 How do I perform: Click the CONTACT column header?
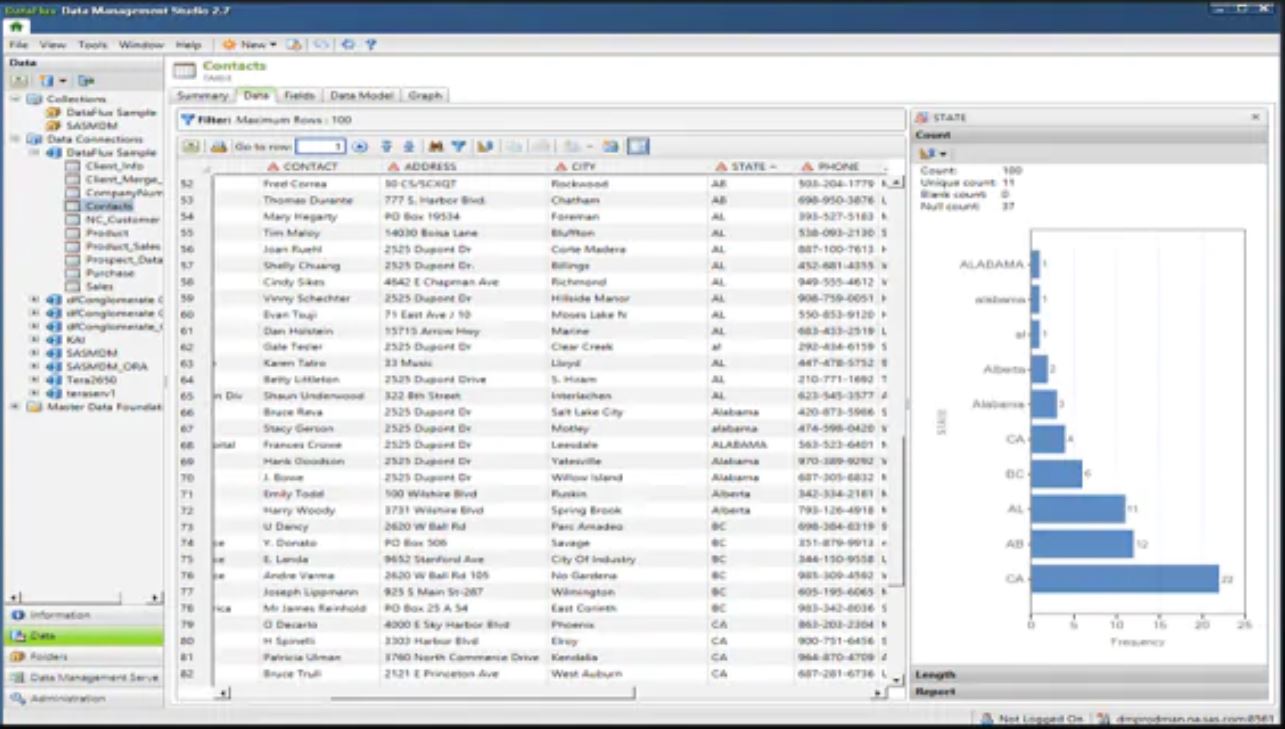pyautogui.click(x=310, y=167)
